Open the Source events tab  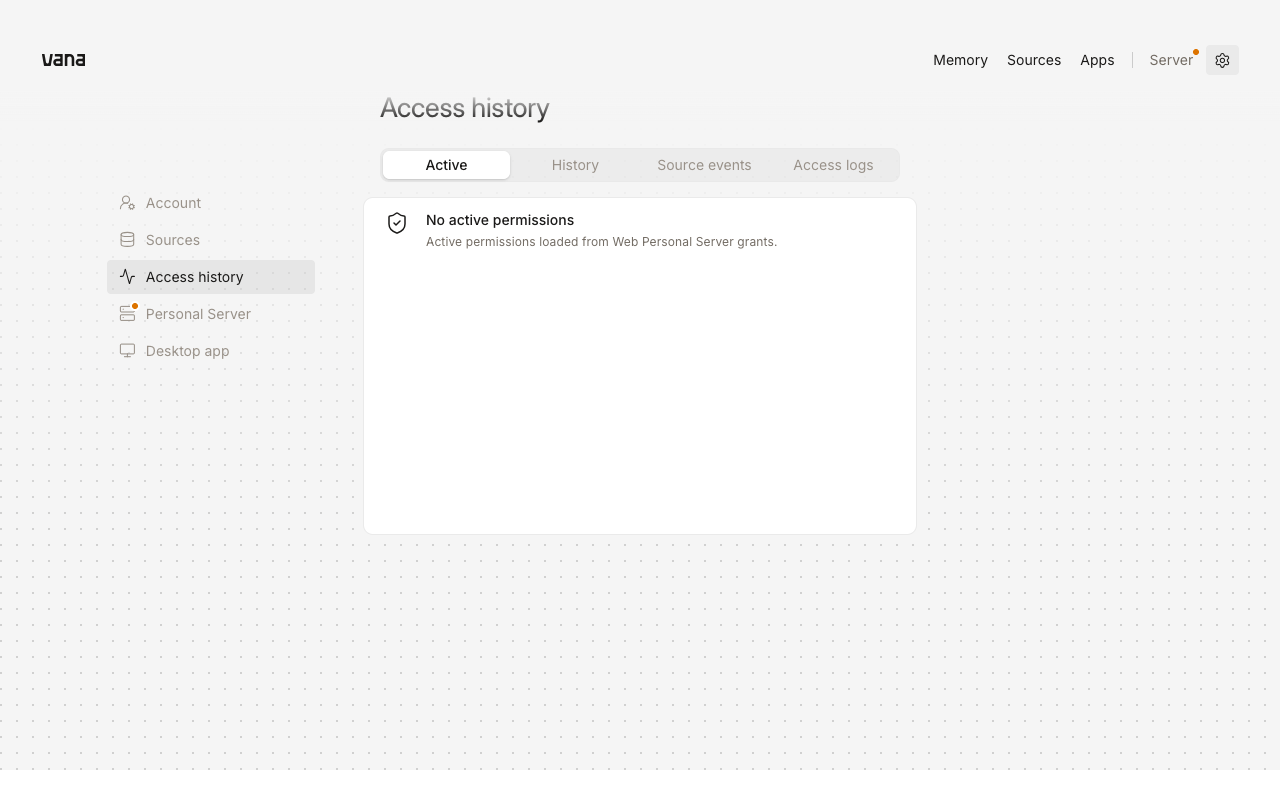[704, 165]
